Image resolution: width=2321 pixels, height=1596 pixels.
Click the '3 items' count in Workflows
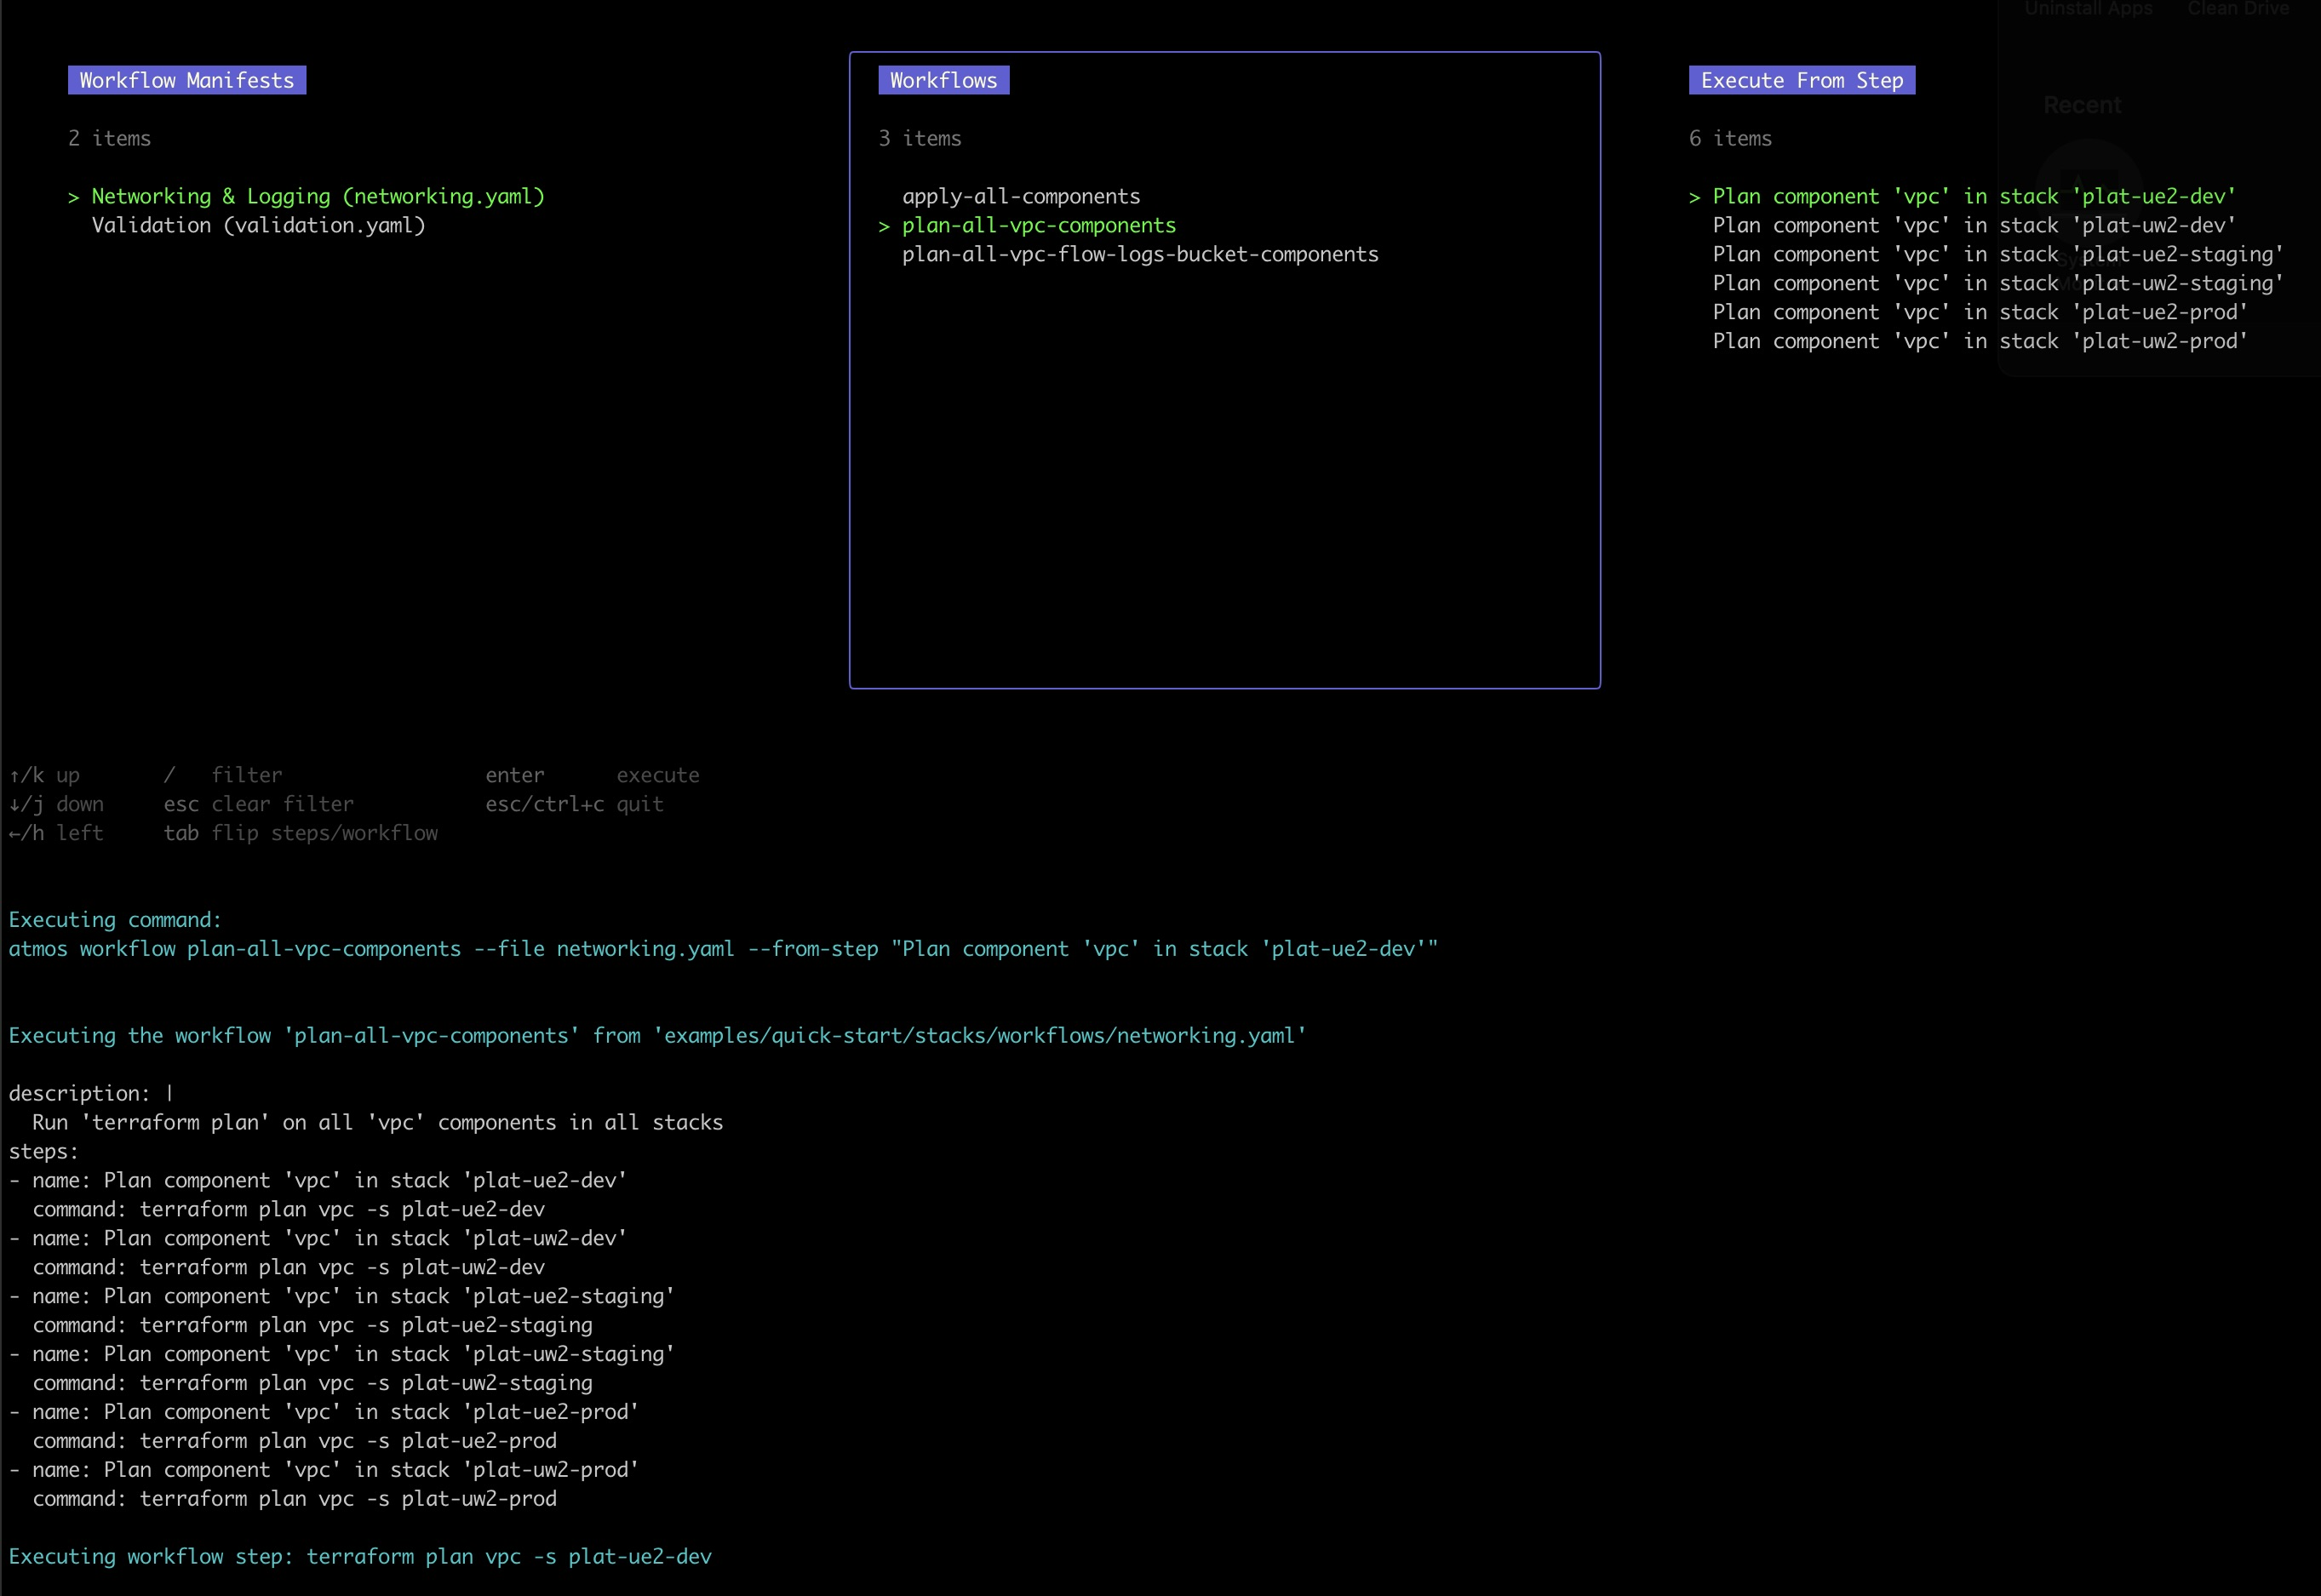click(919, 138)
